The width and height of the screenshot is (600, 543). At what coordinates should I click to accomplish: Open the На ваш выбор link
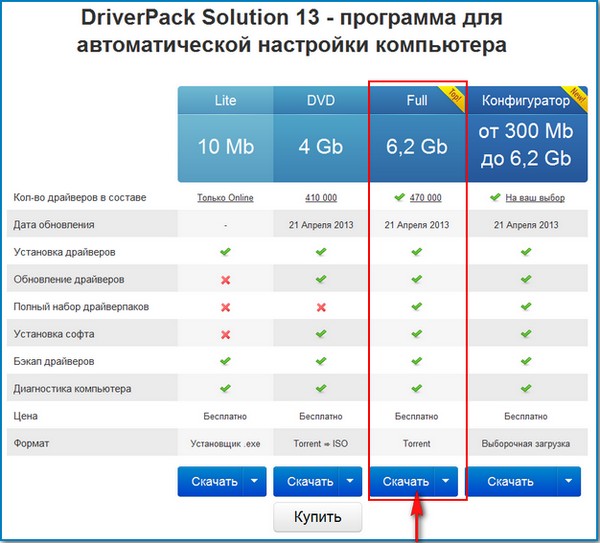pos(534,198)
